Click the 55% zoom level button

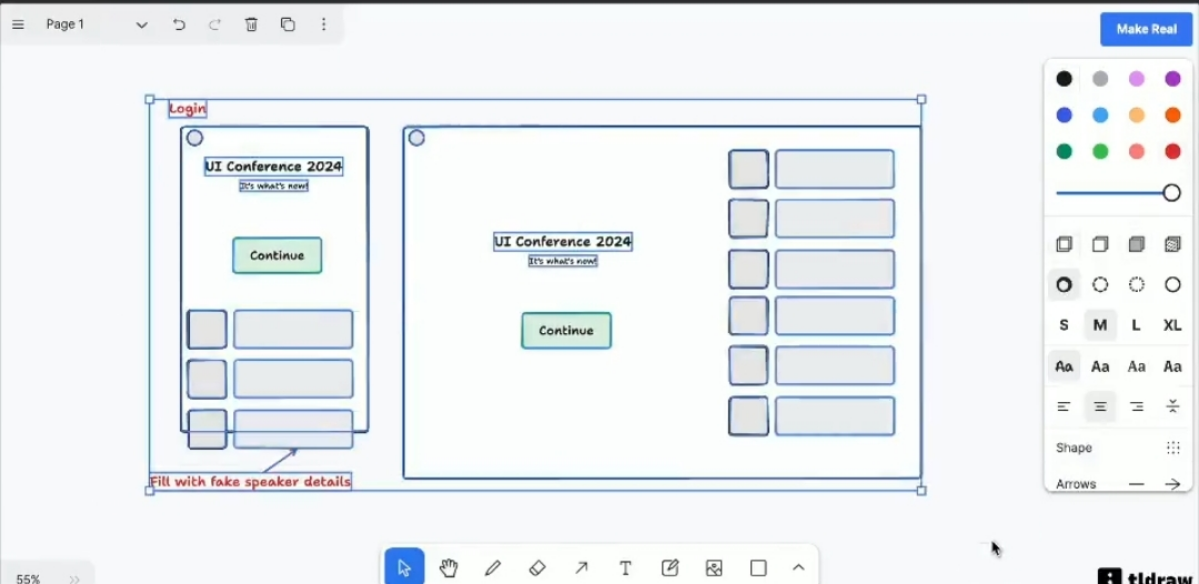click(28, 578)
